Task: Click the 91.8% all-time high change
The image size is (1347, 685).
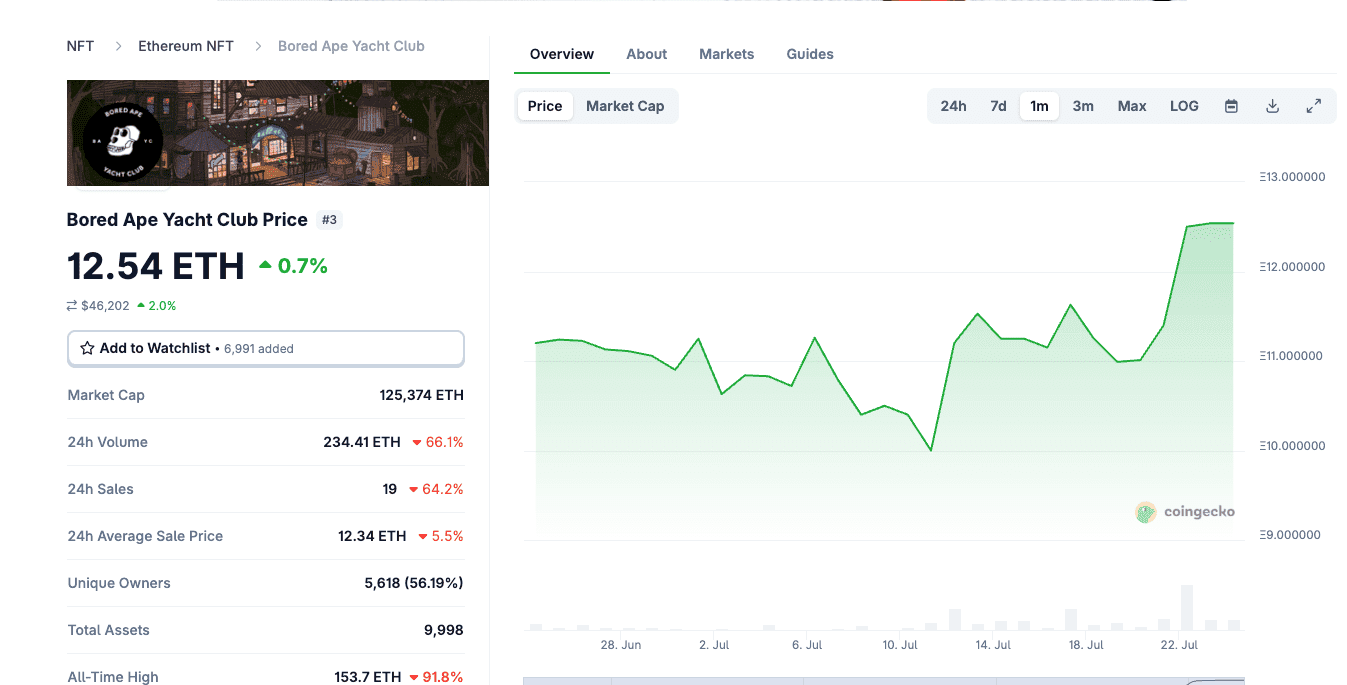Action: 437,677
